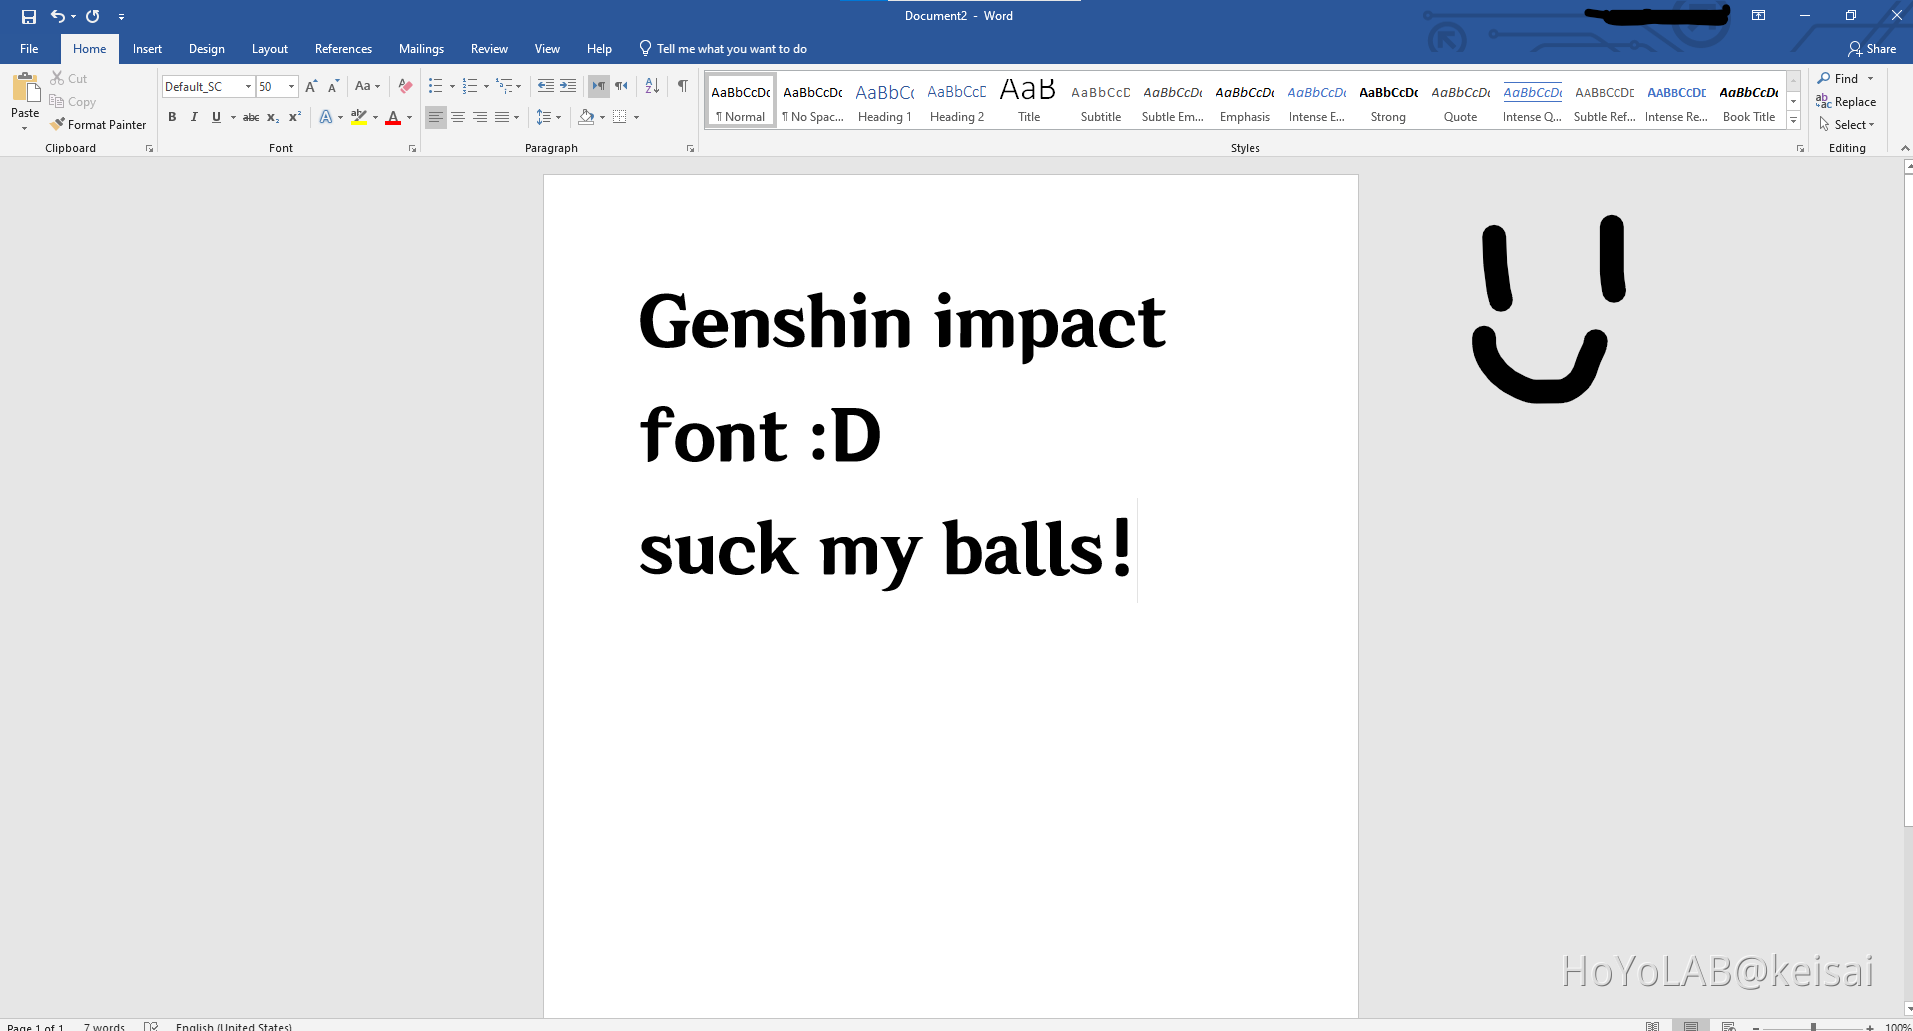The height and width of the screenshot is (1031, 1913).
Task: Clear all formatting
Action: (x=404, y=86)
